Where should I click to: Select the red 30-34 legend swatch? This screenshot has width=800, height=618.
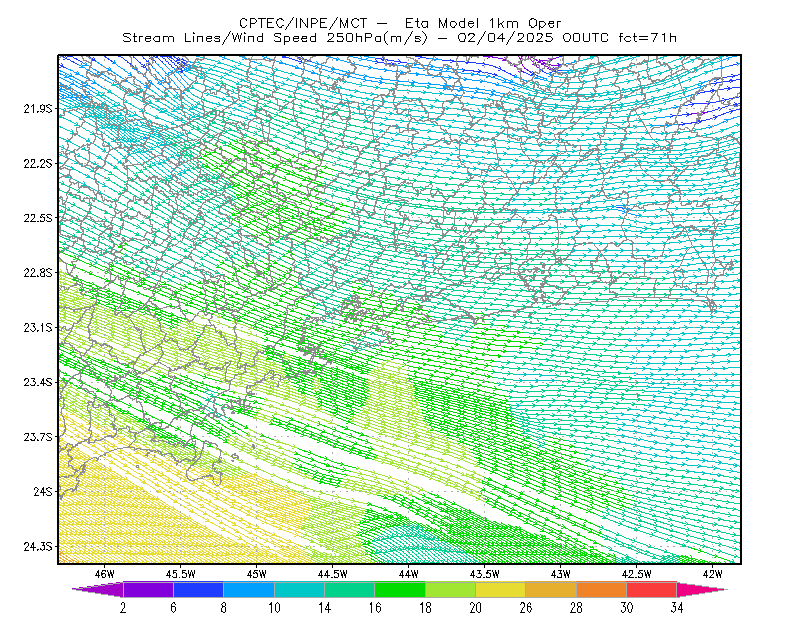pos(652,589)
